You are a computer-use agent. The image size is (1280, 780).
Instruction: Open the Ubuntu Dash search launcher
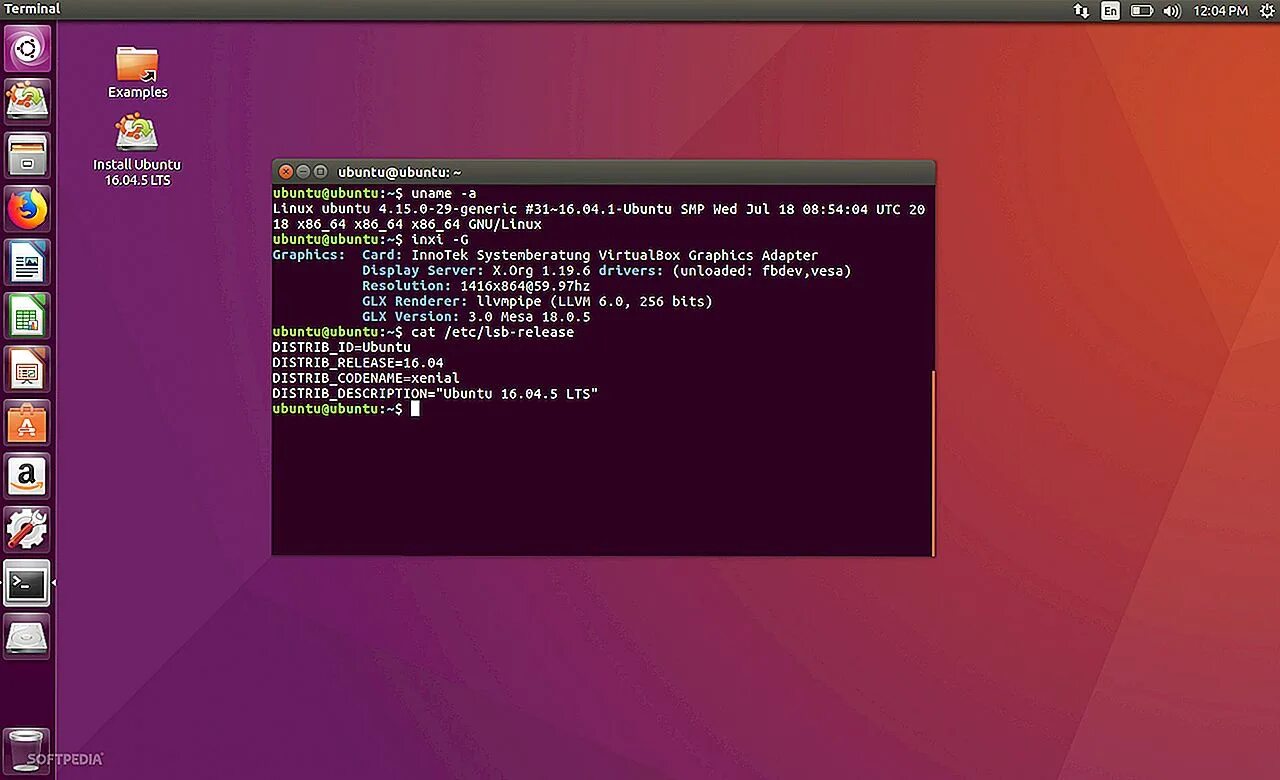point(27,48)
